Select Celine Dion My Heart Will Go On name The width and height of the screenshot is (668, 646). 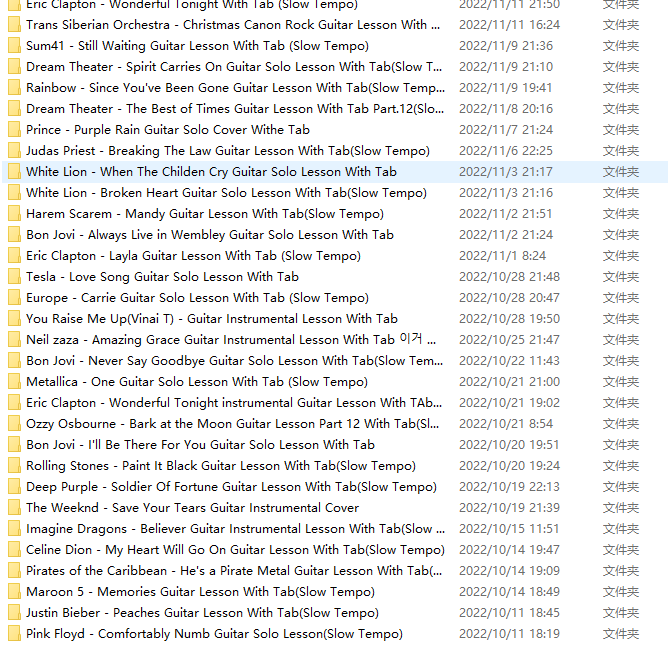point(235,550)
